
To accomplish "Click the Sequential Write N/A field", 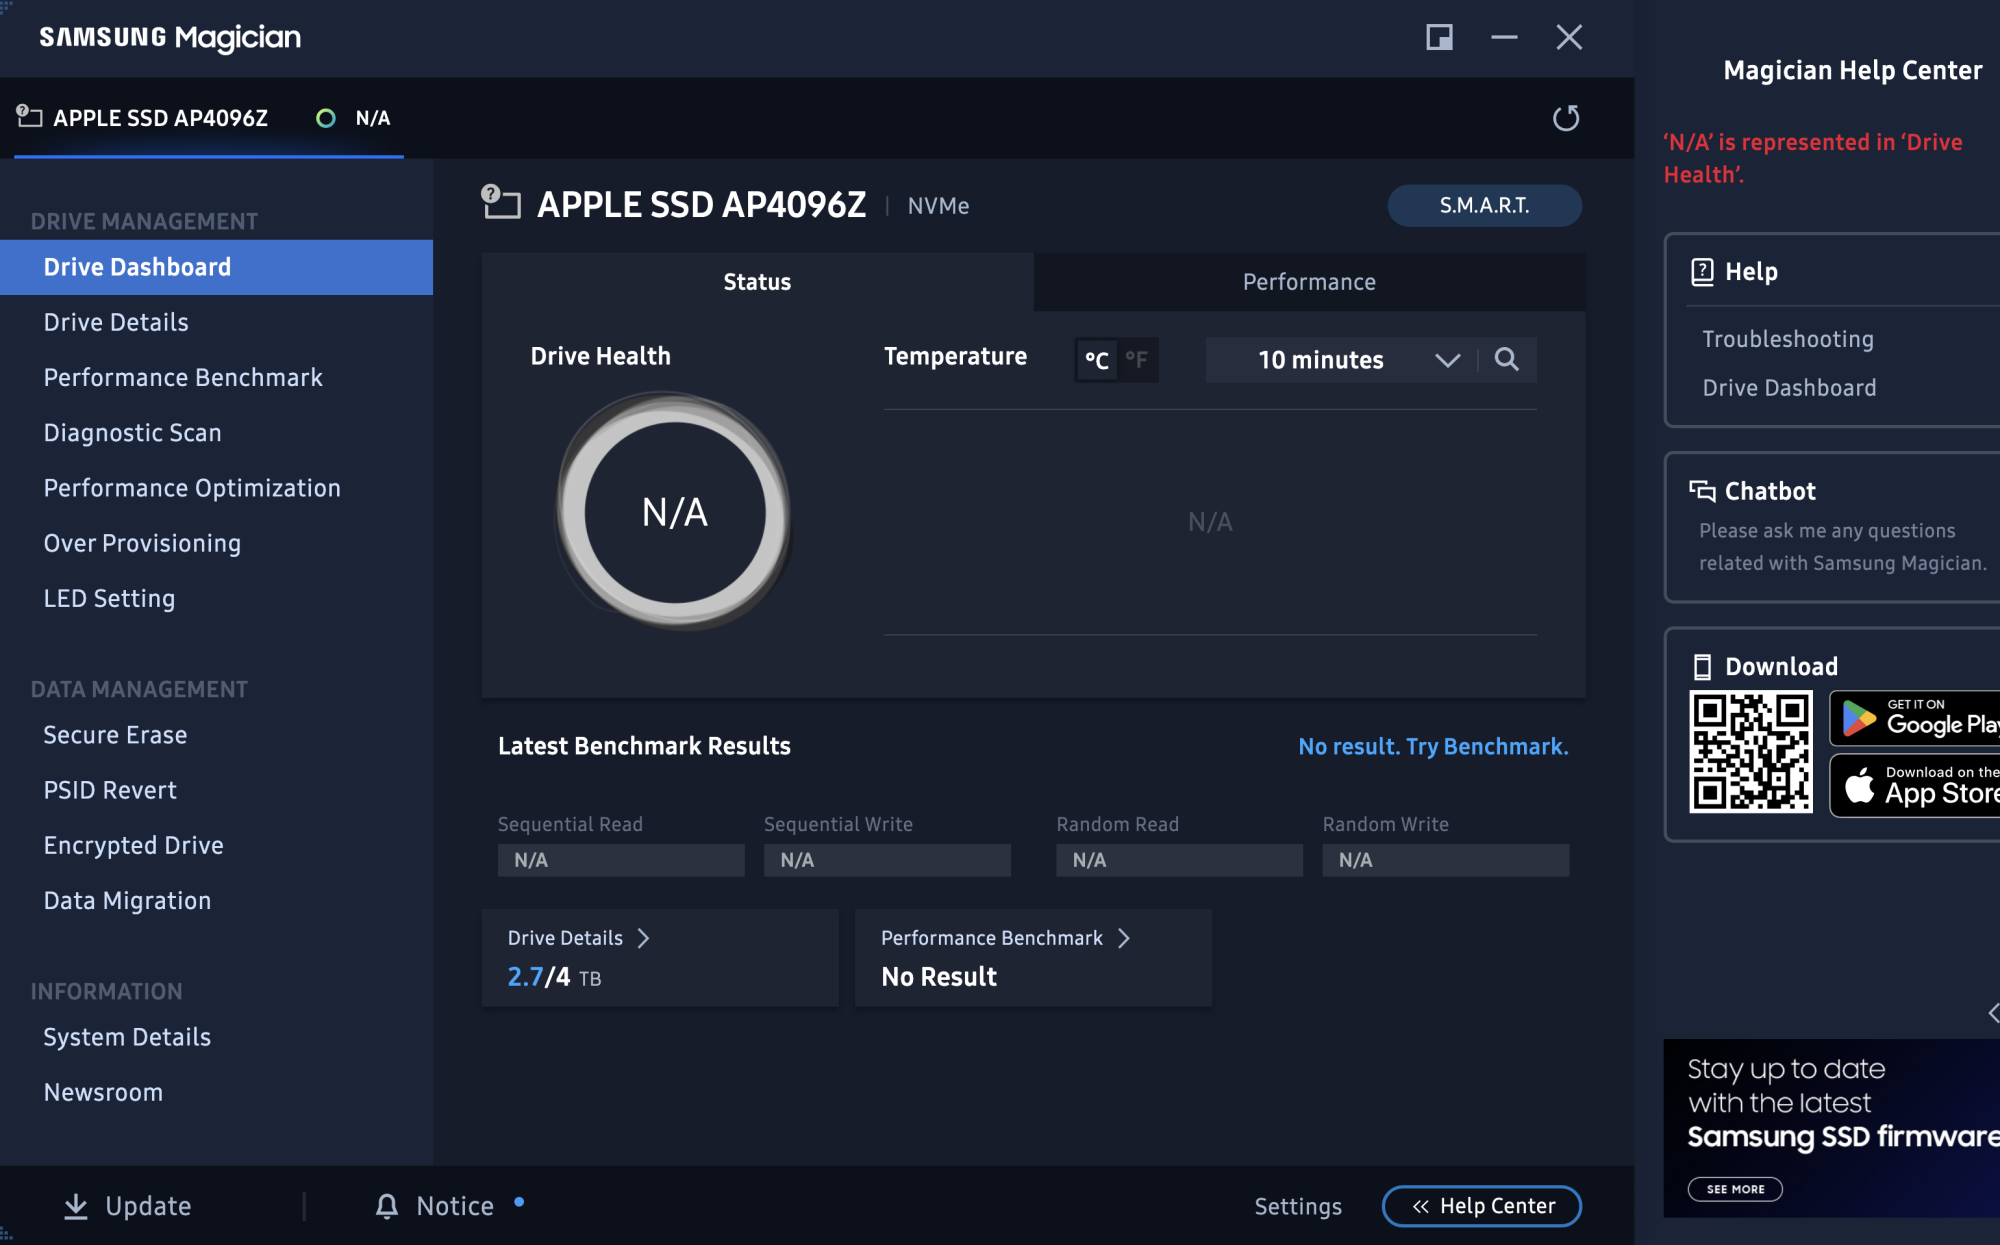I will click(887, 860).
